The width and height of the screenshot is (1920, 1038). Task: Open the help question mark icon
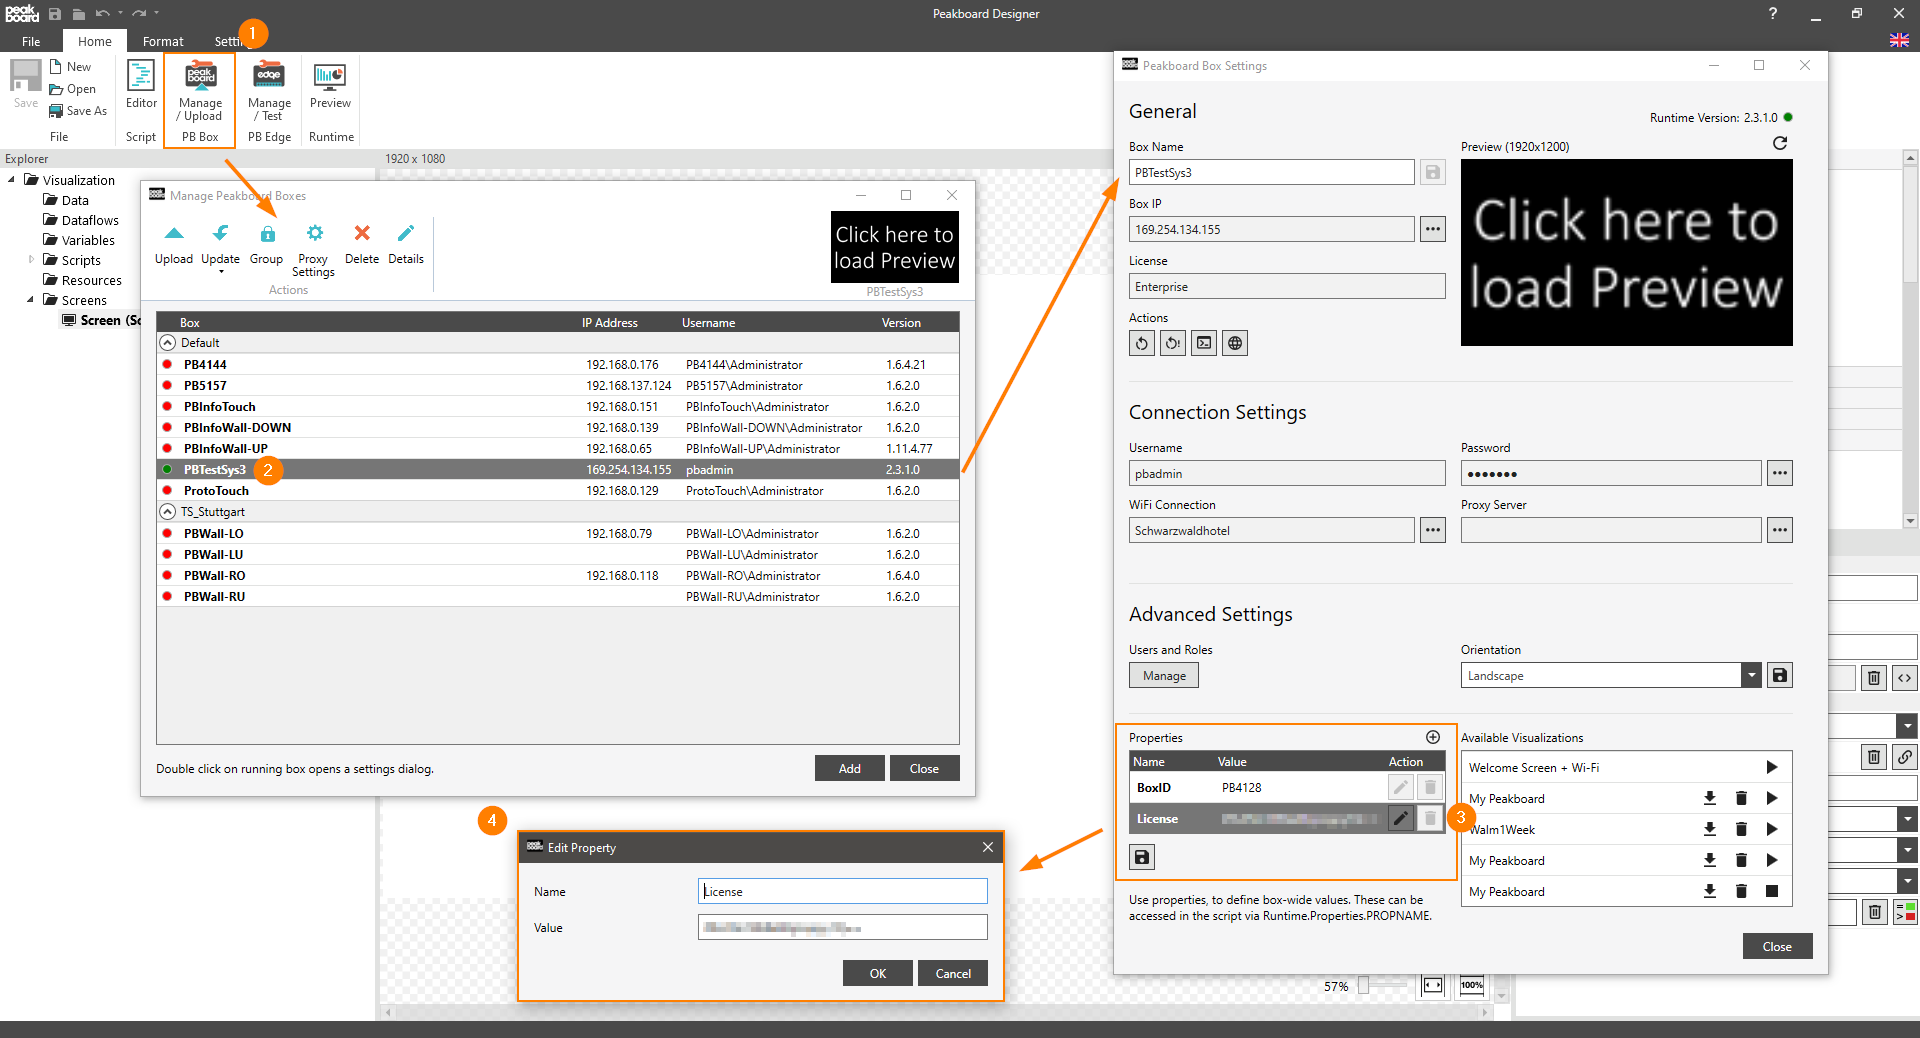1773,13
